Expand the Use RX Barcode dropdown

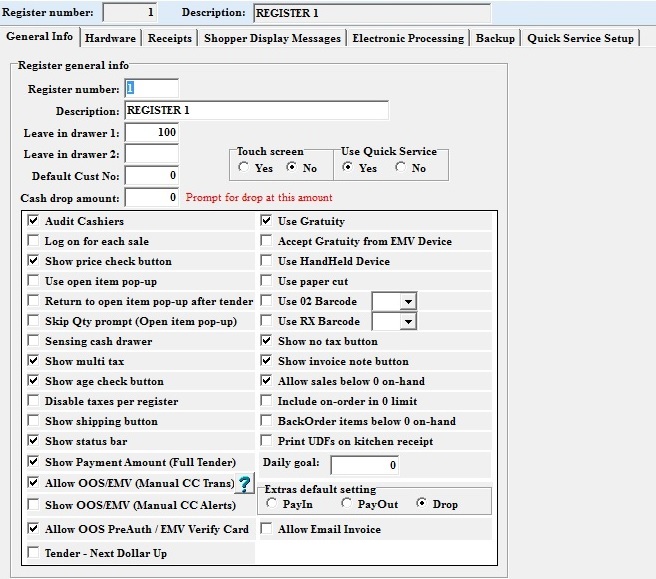406,321
